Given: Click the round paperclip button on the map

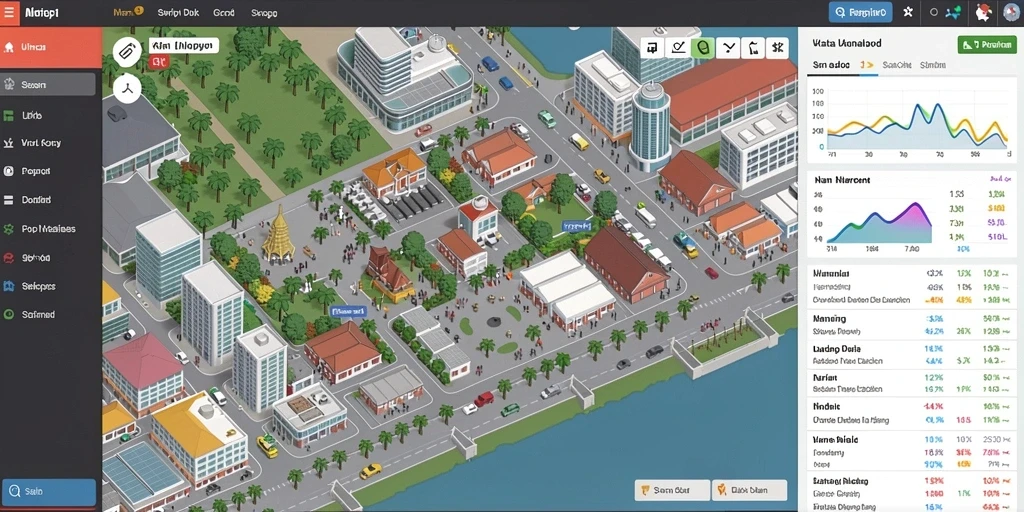Looking at the screenshot, I should (127, 52).
